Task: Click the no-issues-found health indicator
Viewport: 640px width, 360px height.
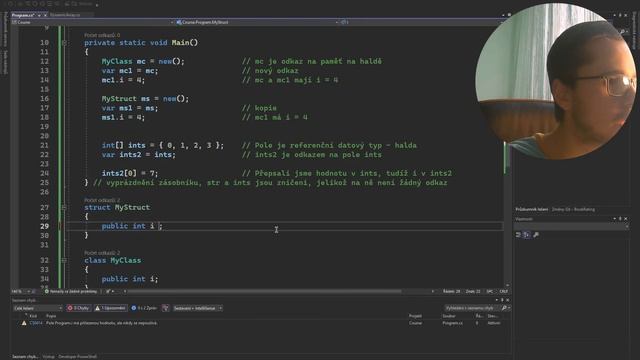Action: (x=71, y=291)
